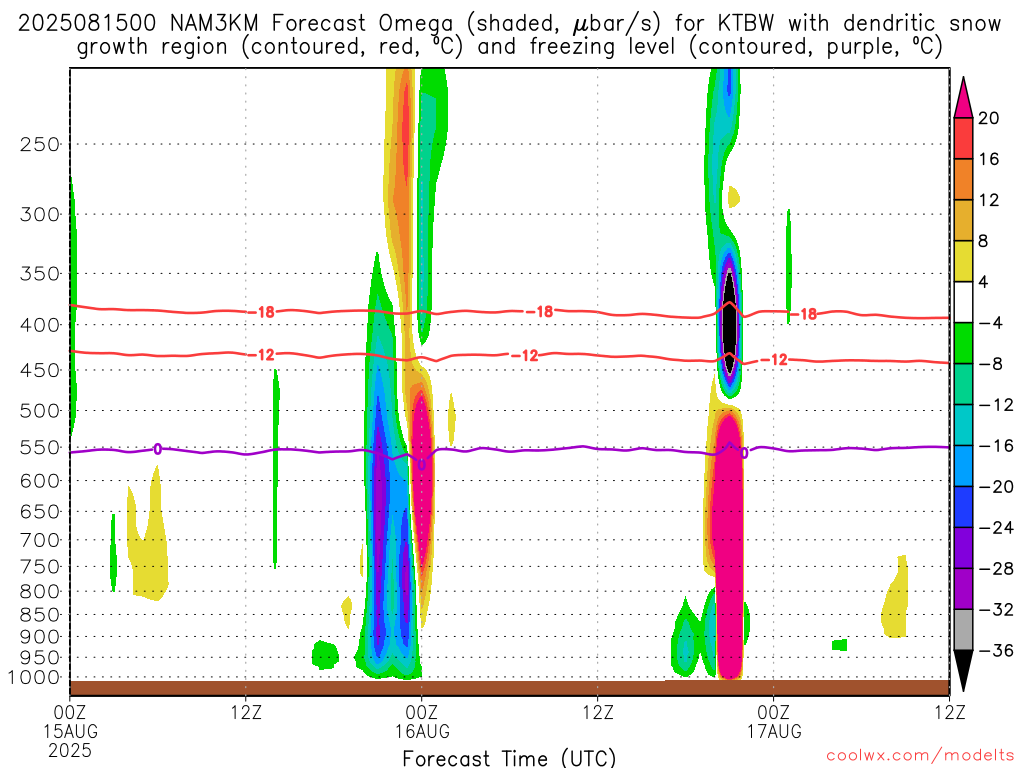Click the colorbar label 16
This screenshot has width=1024, height=768.
coord(989,159)
